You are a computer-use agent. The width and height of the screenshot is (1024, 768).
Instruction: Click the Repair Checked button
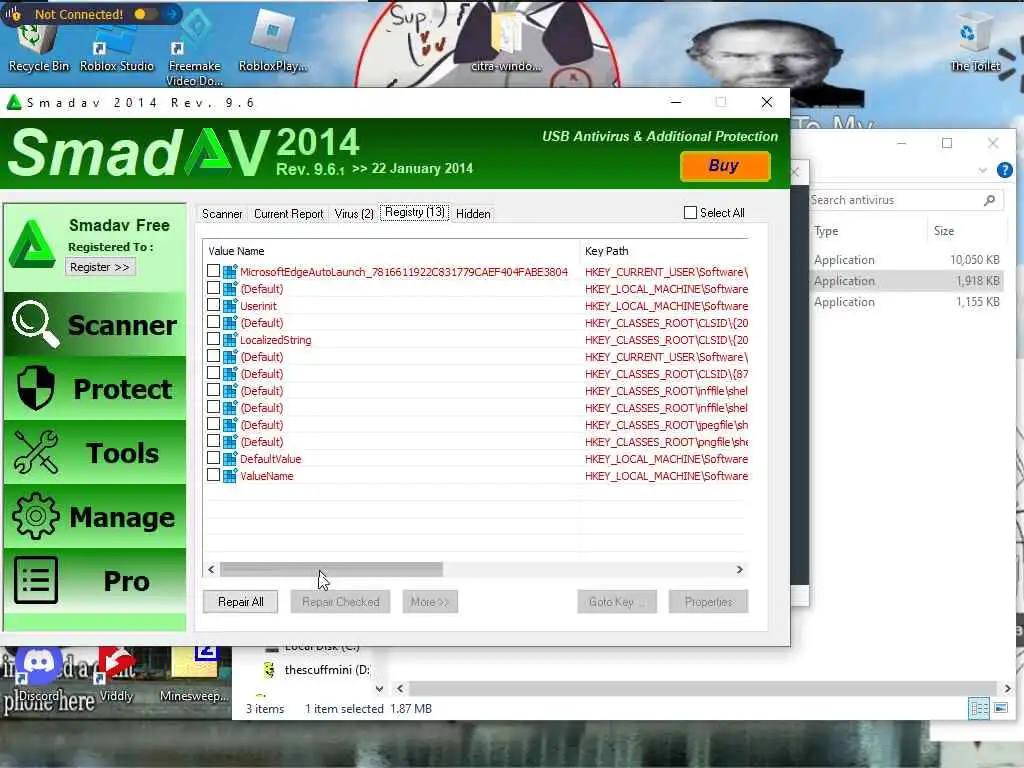click(x=340, y=601)
